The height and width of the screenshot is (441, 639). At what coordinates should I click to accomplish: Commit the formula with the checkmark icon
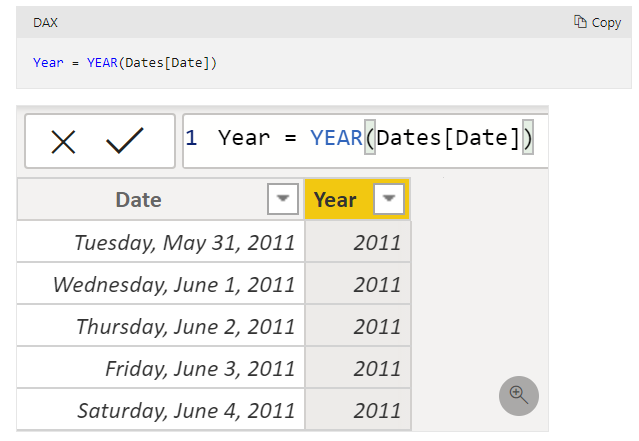125,141
